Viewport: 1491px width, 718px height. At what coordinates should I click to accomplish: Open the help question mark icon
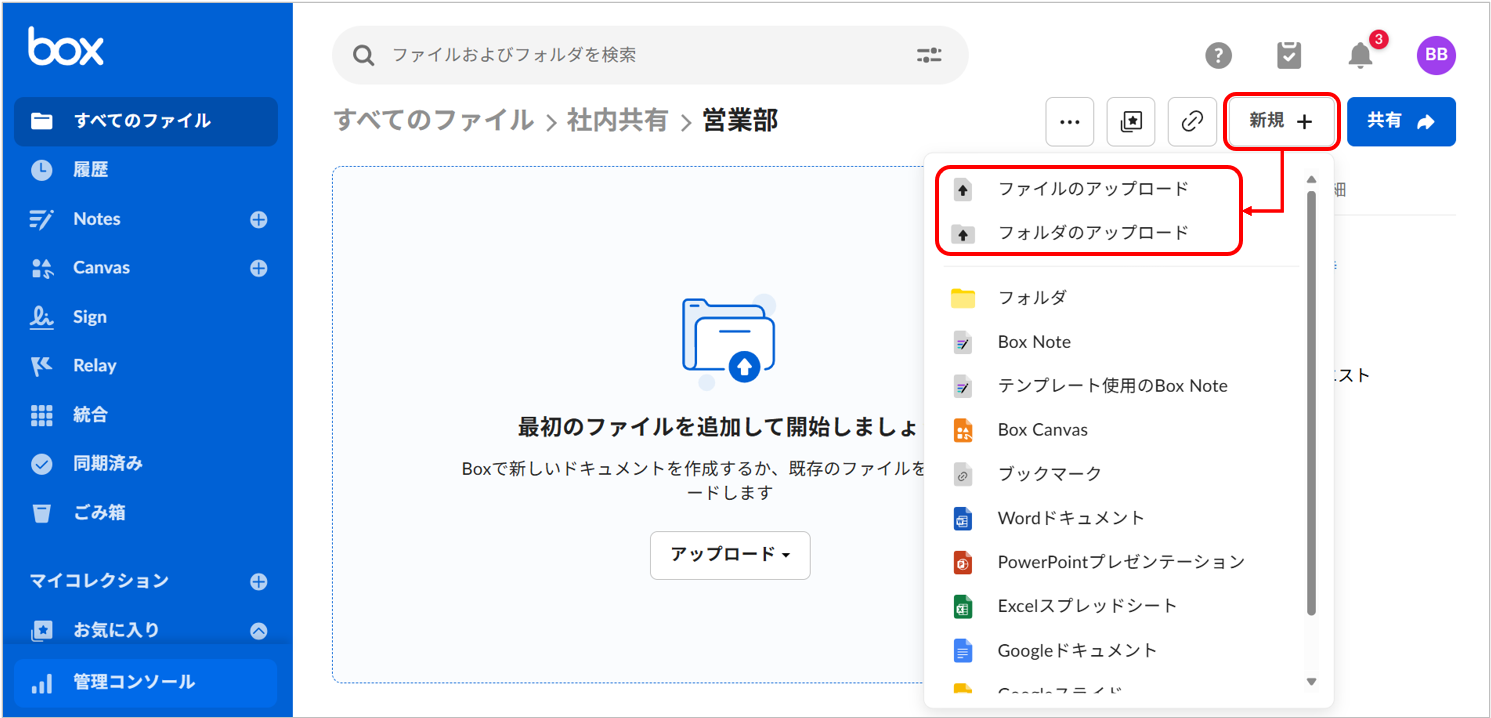[1218, 56]
